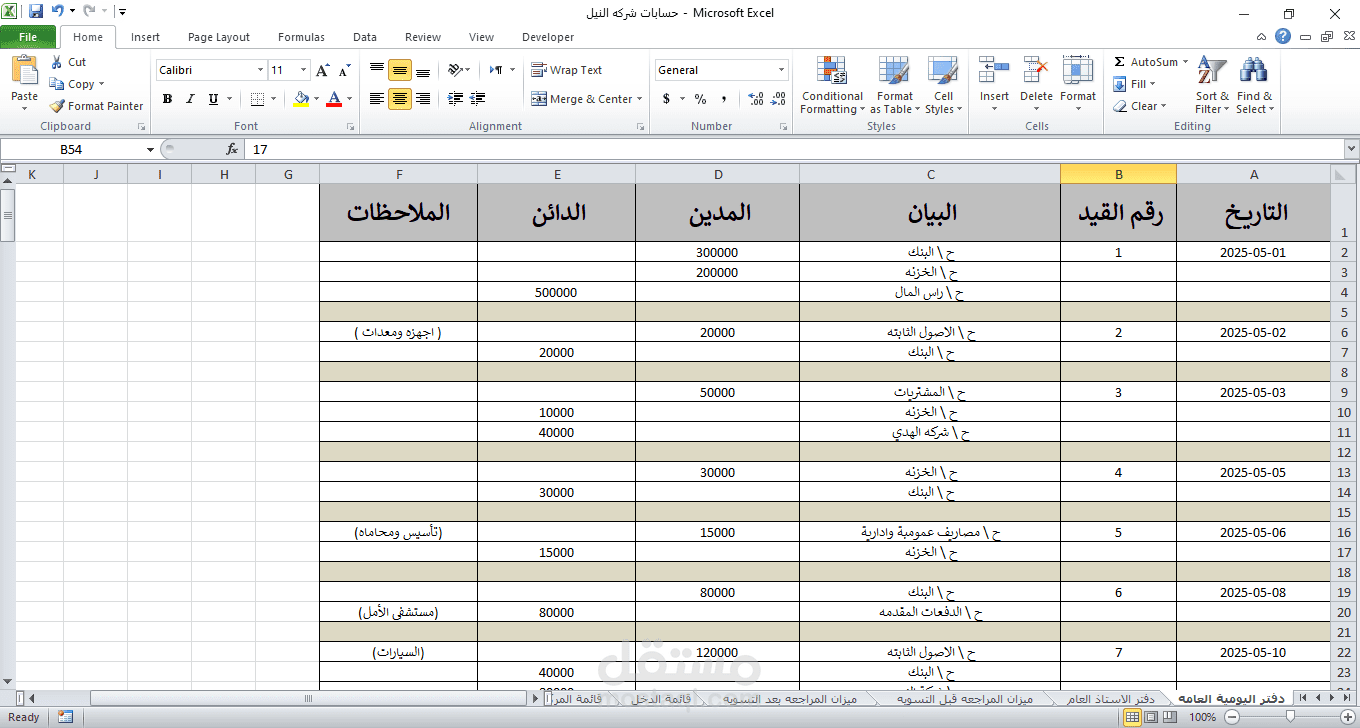1360x728 pixels.
Task: Open the font name Calibri dropdown
Action: coord(260,70)
